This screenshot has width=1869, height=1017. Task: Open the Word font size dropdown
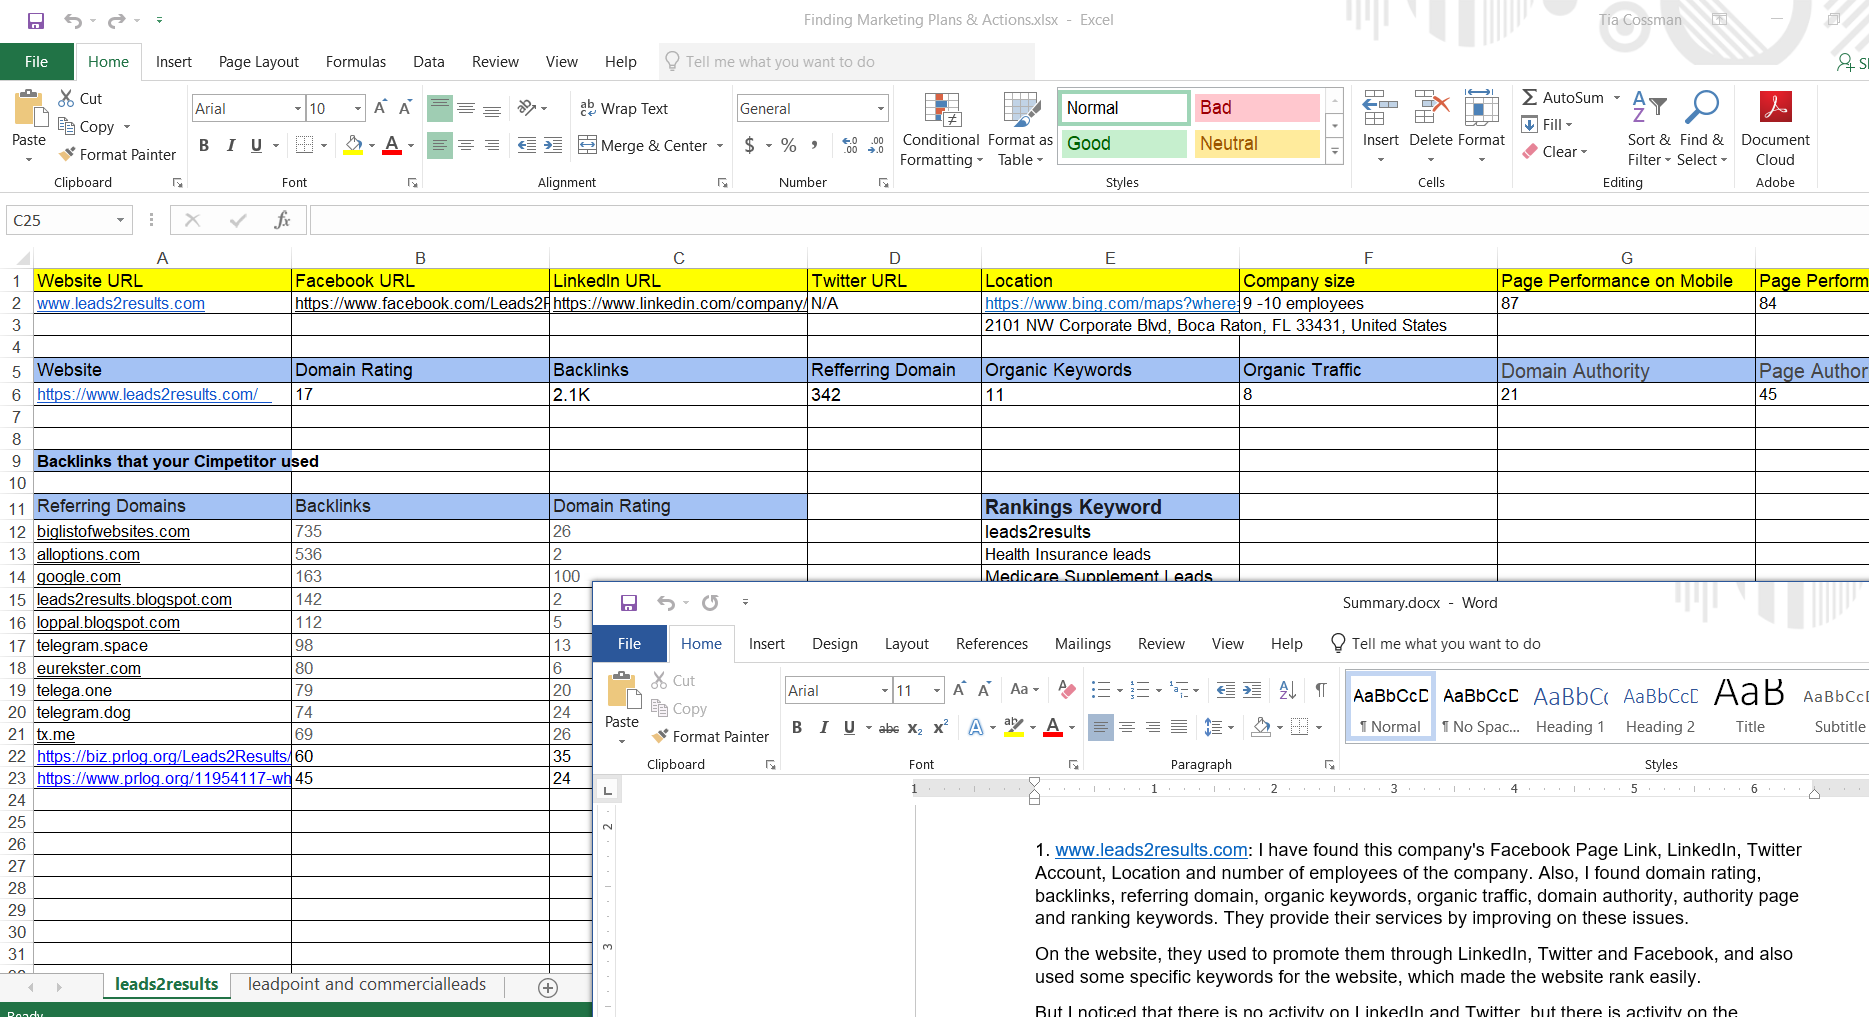pyautogui.click(x=937, y=690)
